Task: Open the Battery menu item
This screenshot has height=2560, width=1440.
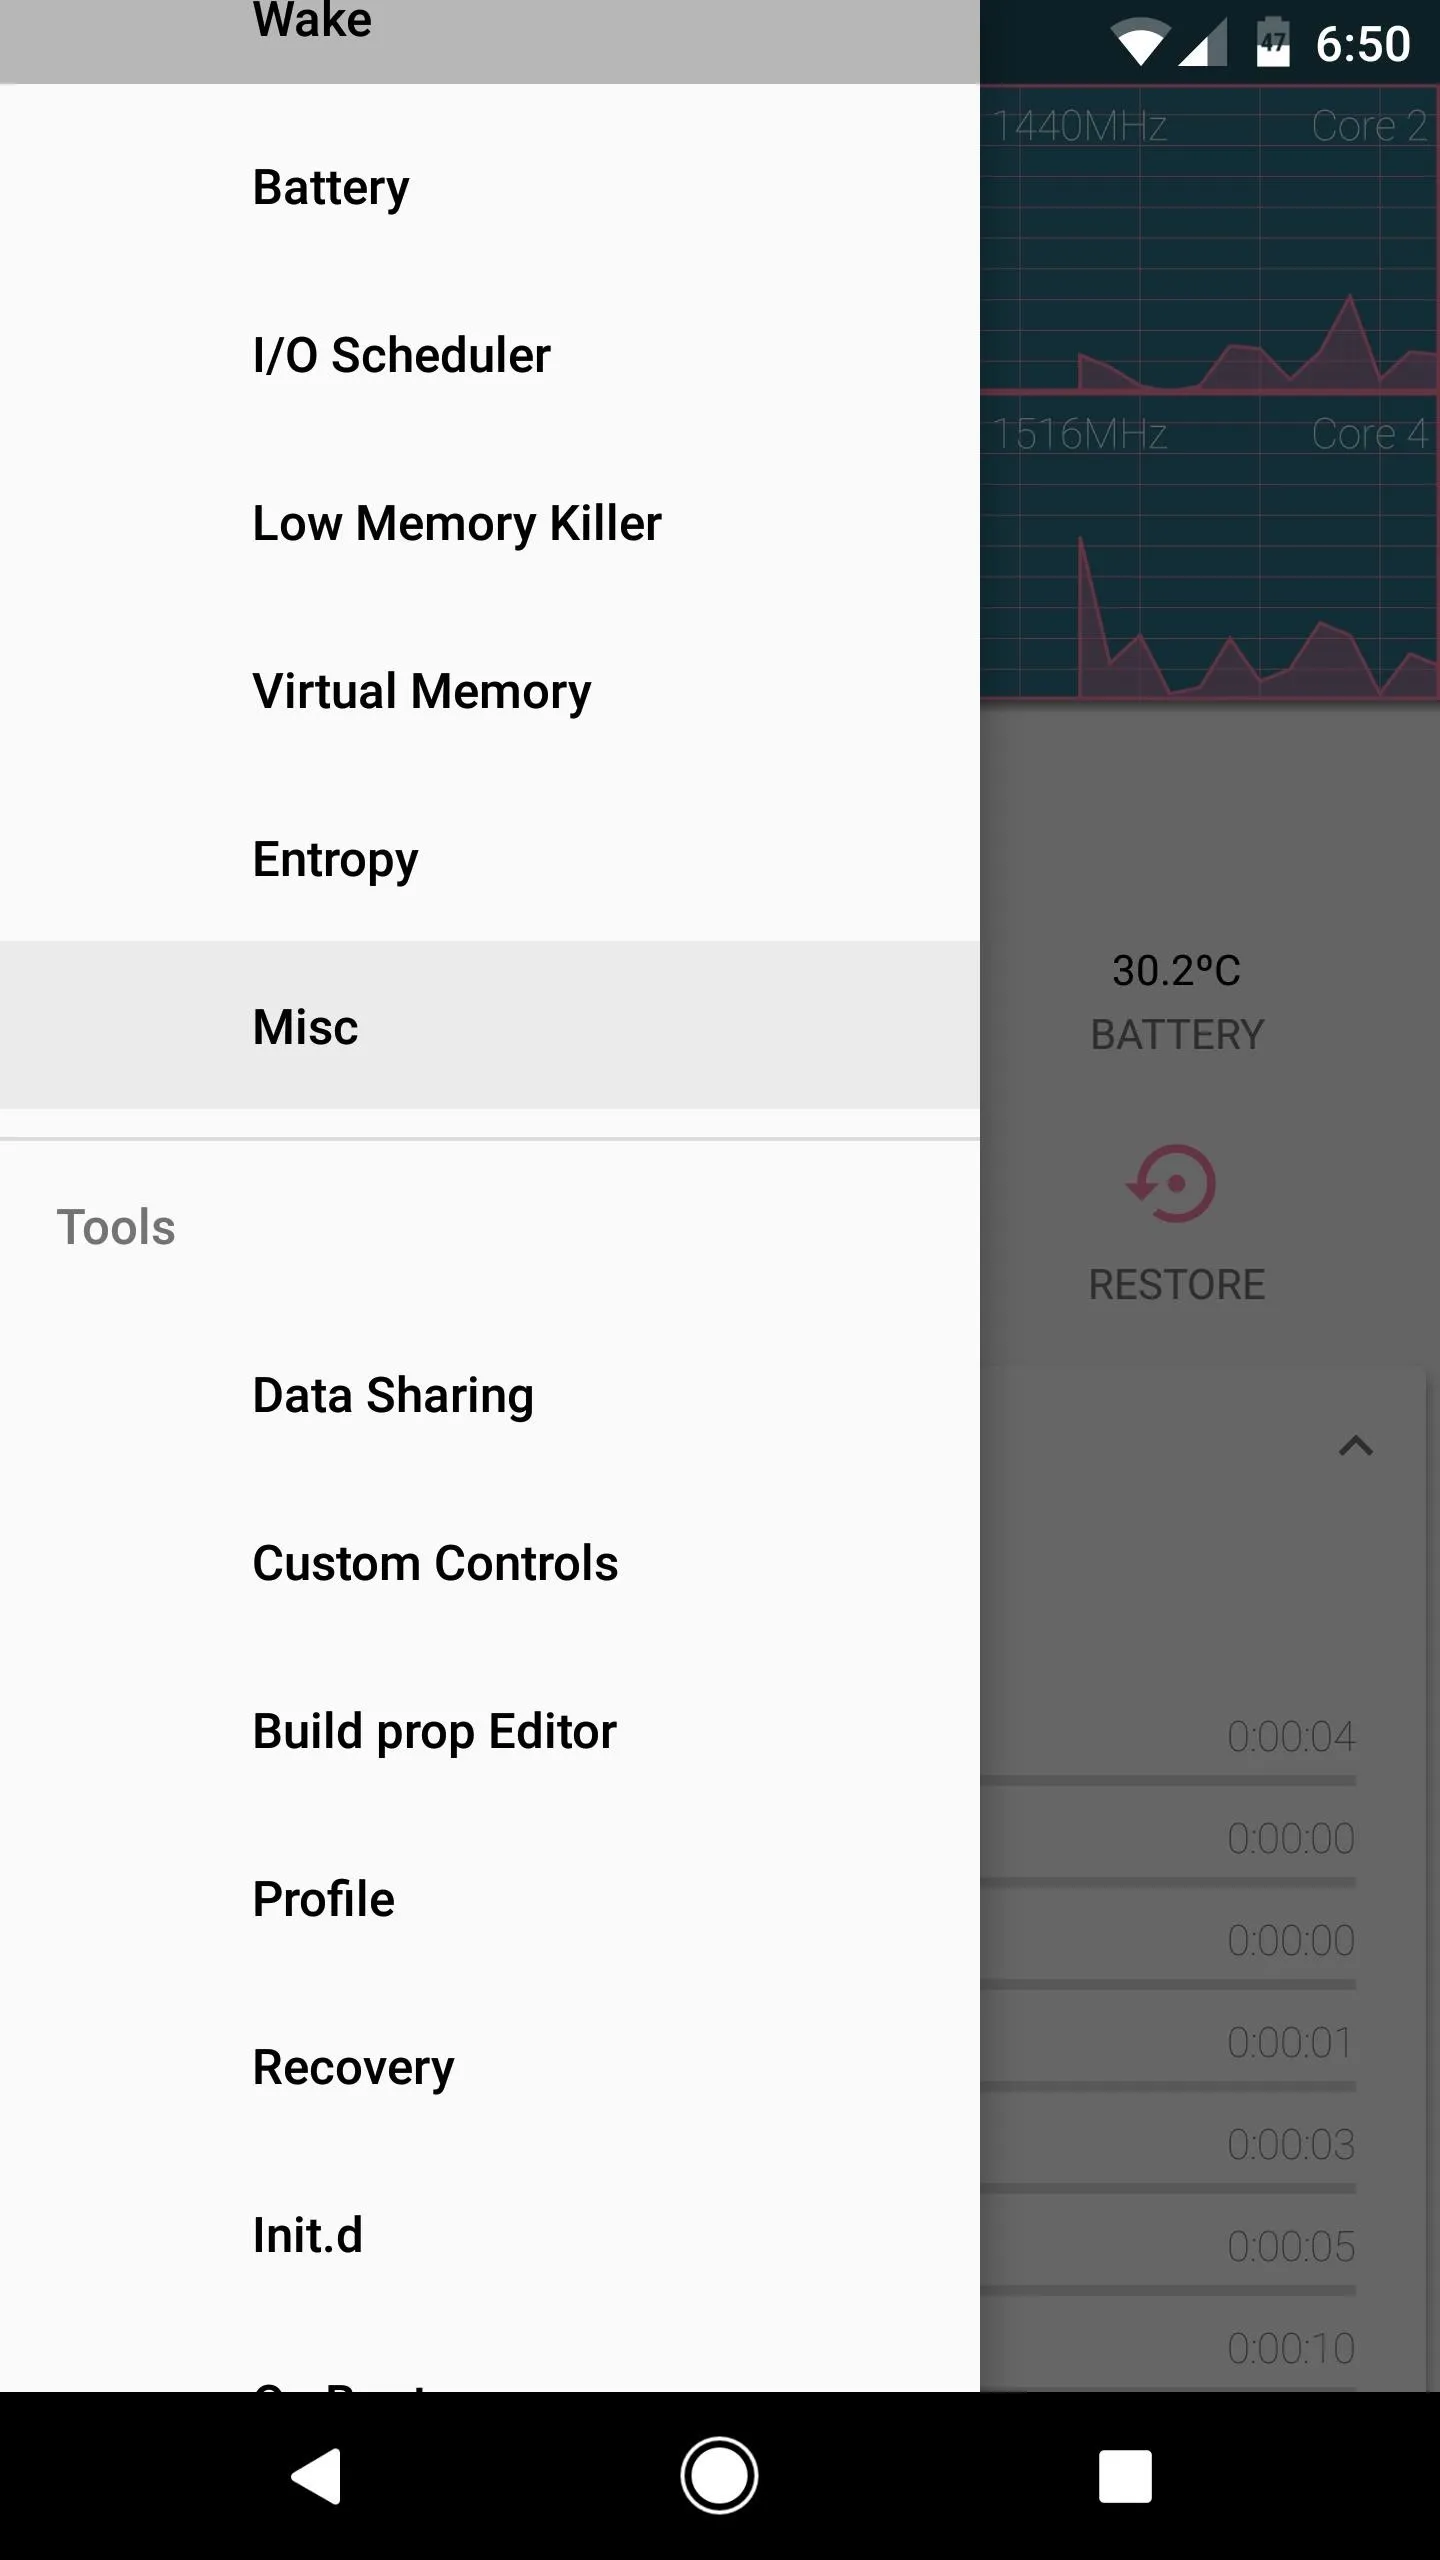Action: point(330,188)
